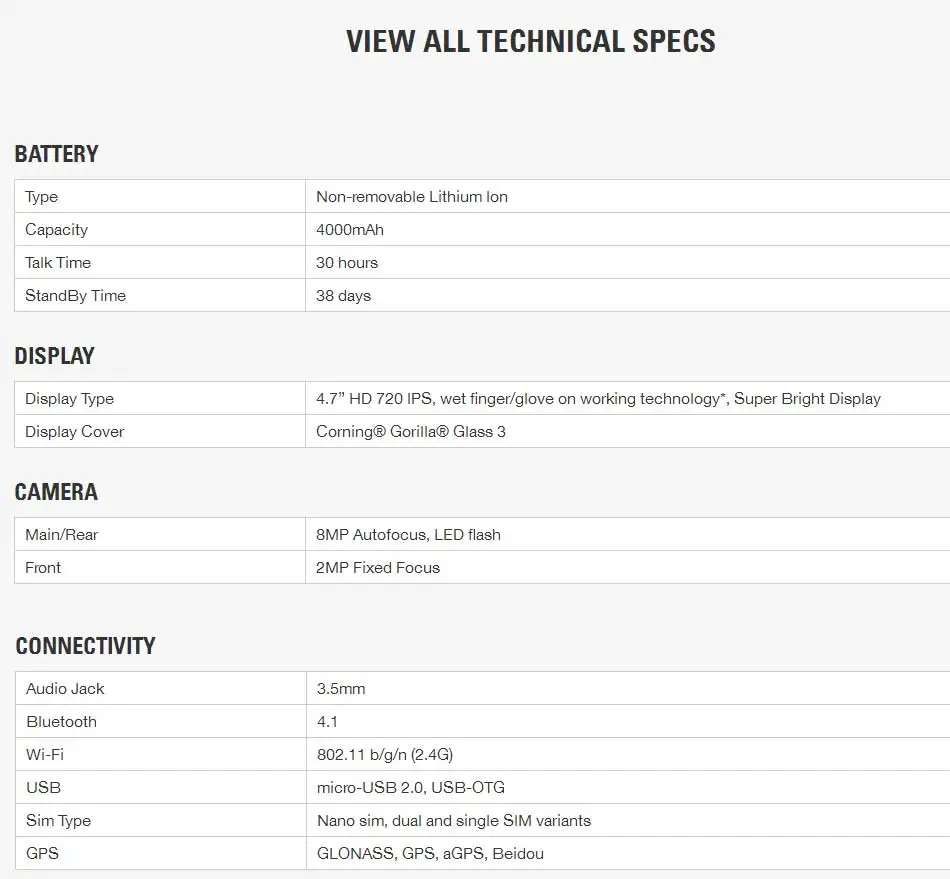The image size is (950, 879).
Task: Click the View All Technical Specs heading
Action: coord(531,41)
